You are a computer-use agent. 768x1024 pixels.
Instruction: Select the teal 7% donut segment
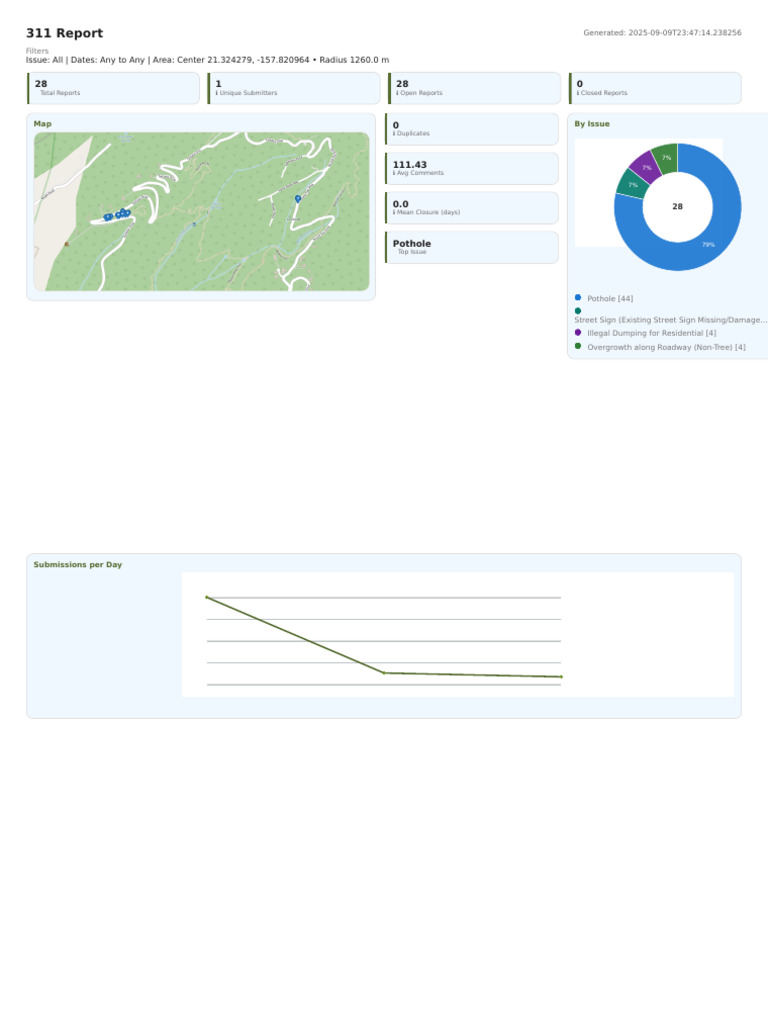[632, 185]
